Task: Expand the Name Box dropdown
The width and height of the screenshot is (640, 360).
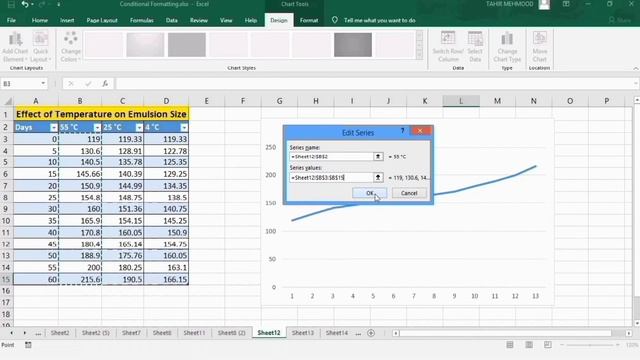Action: point(43,83)
